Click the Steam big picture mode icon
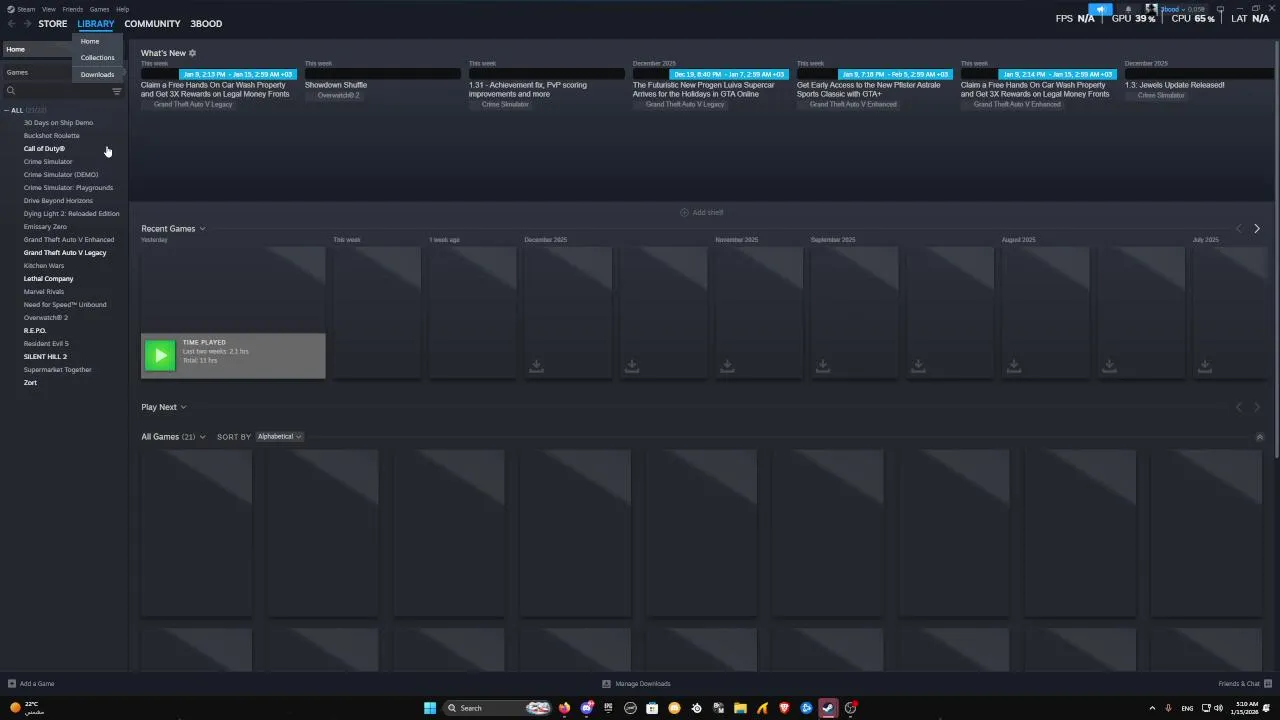This screenshot has width=1280, height=720. point(1220,9)
